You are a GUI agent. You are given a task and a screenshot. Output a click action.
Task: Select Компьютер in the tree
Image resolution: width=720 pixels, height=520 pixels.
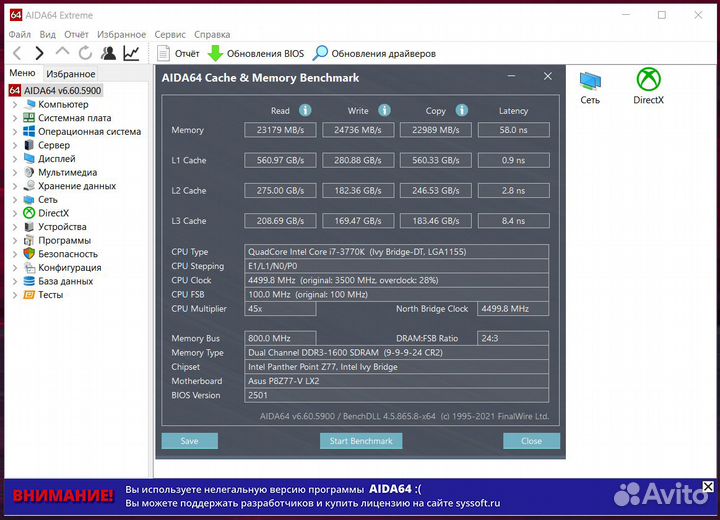coord(63,104)
